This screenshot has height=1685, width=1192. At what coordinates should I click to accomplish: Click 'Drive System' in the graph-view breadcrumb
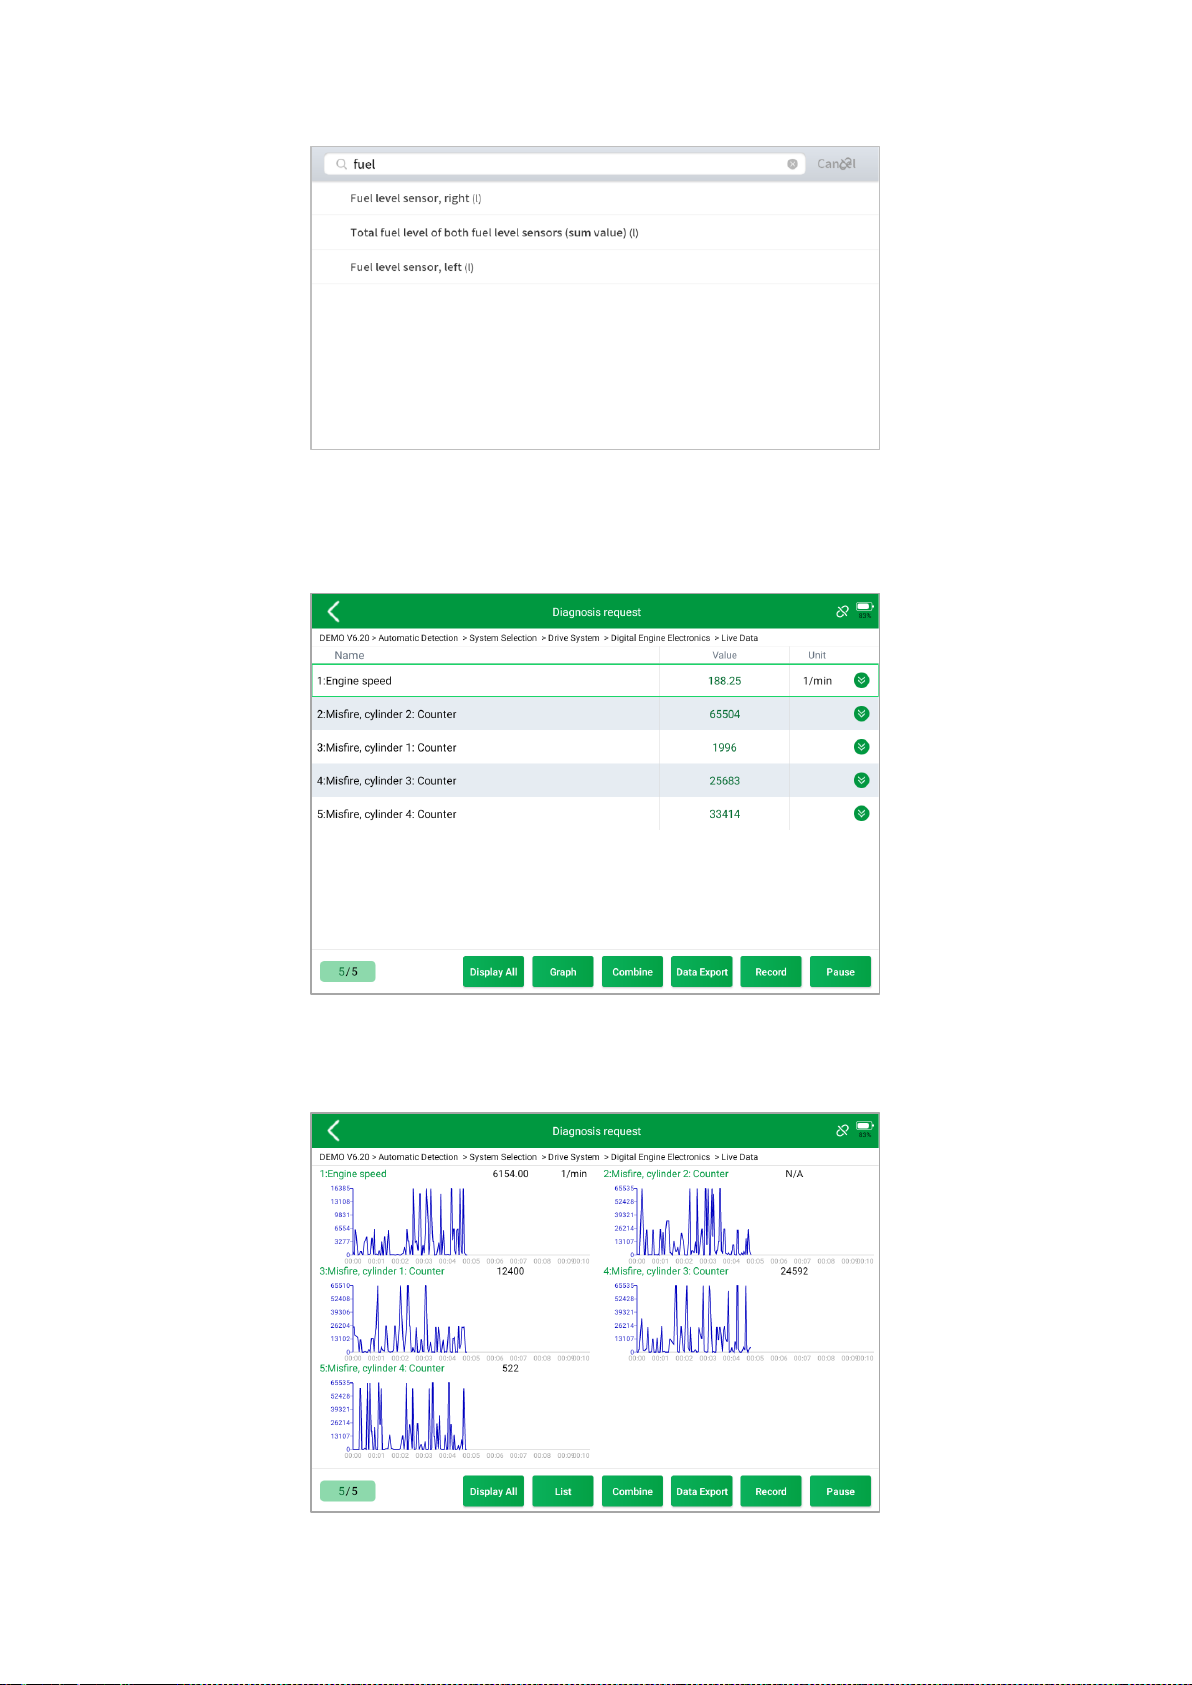pos(574,1157)
